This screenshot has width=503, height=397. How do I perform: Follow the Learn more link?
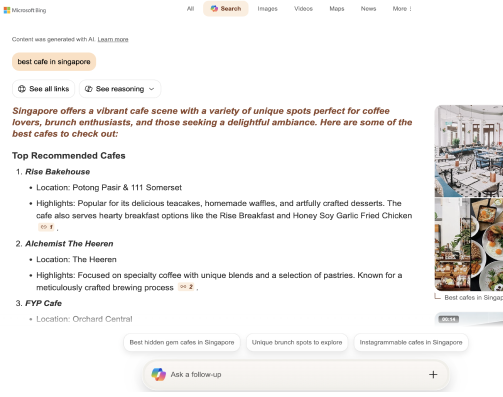point(113,39)
